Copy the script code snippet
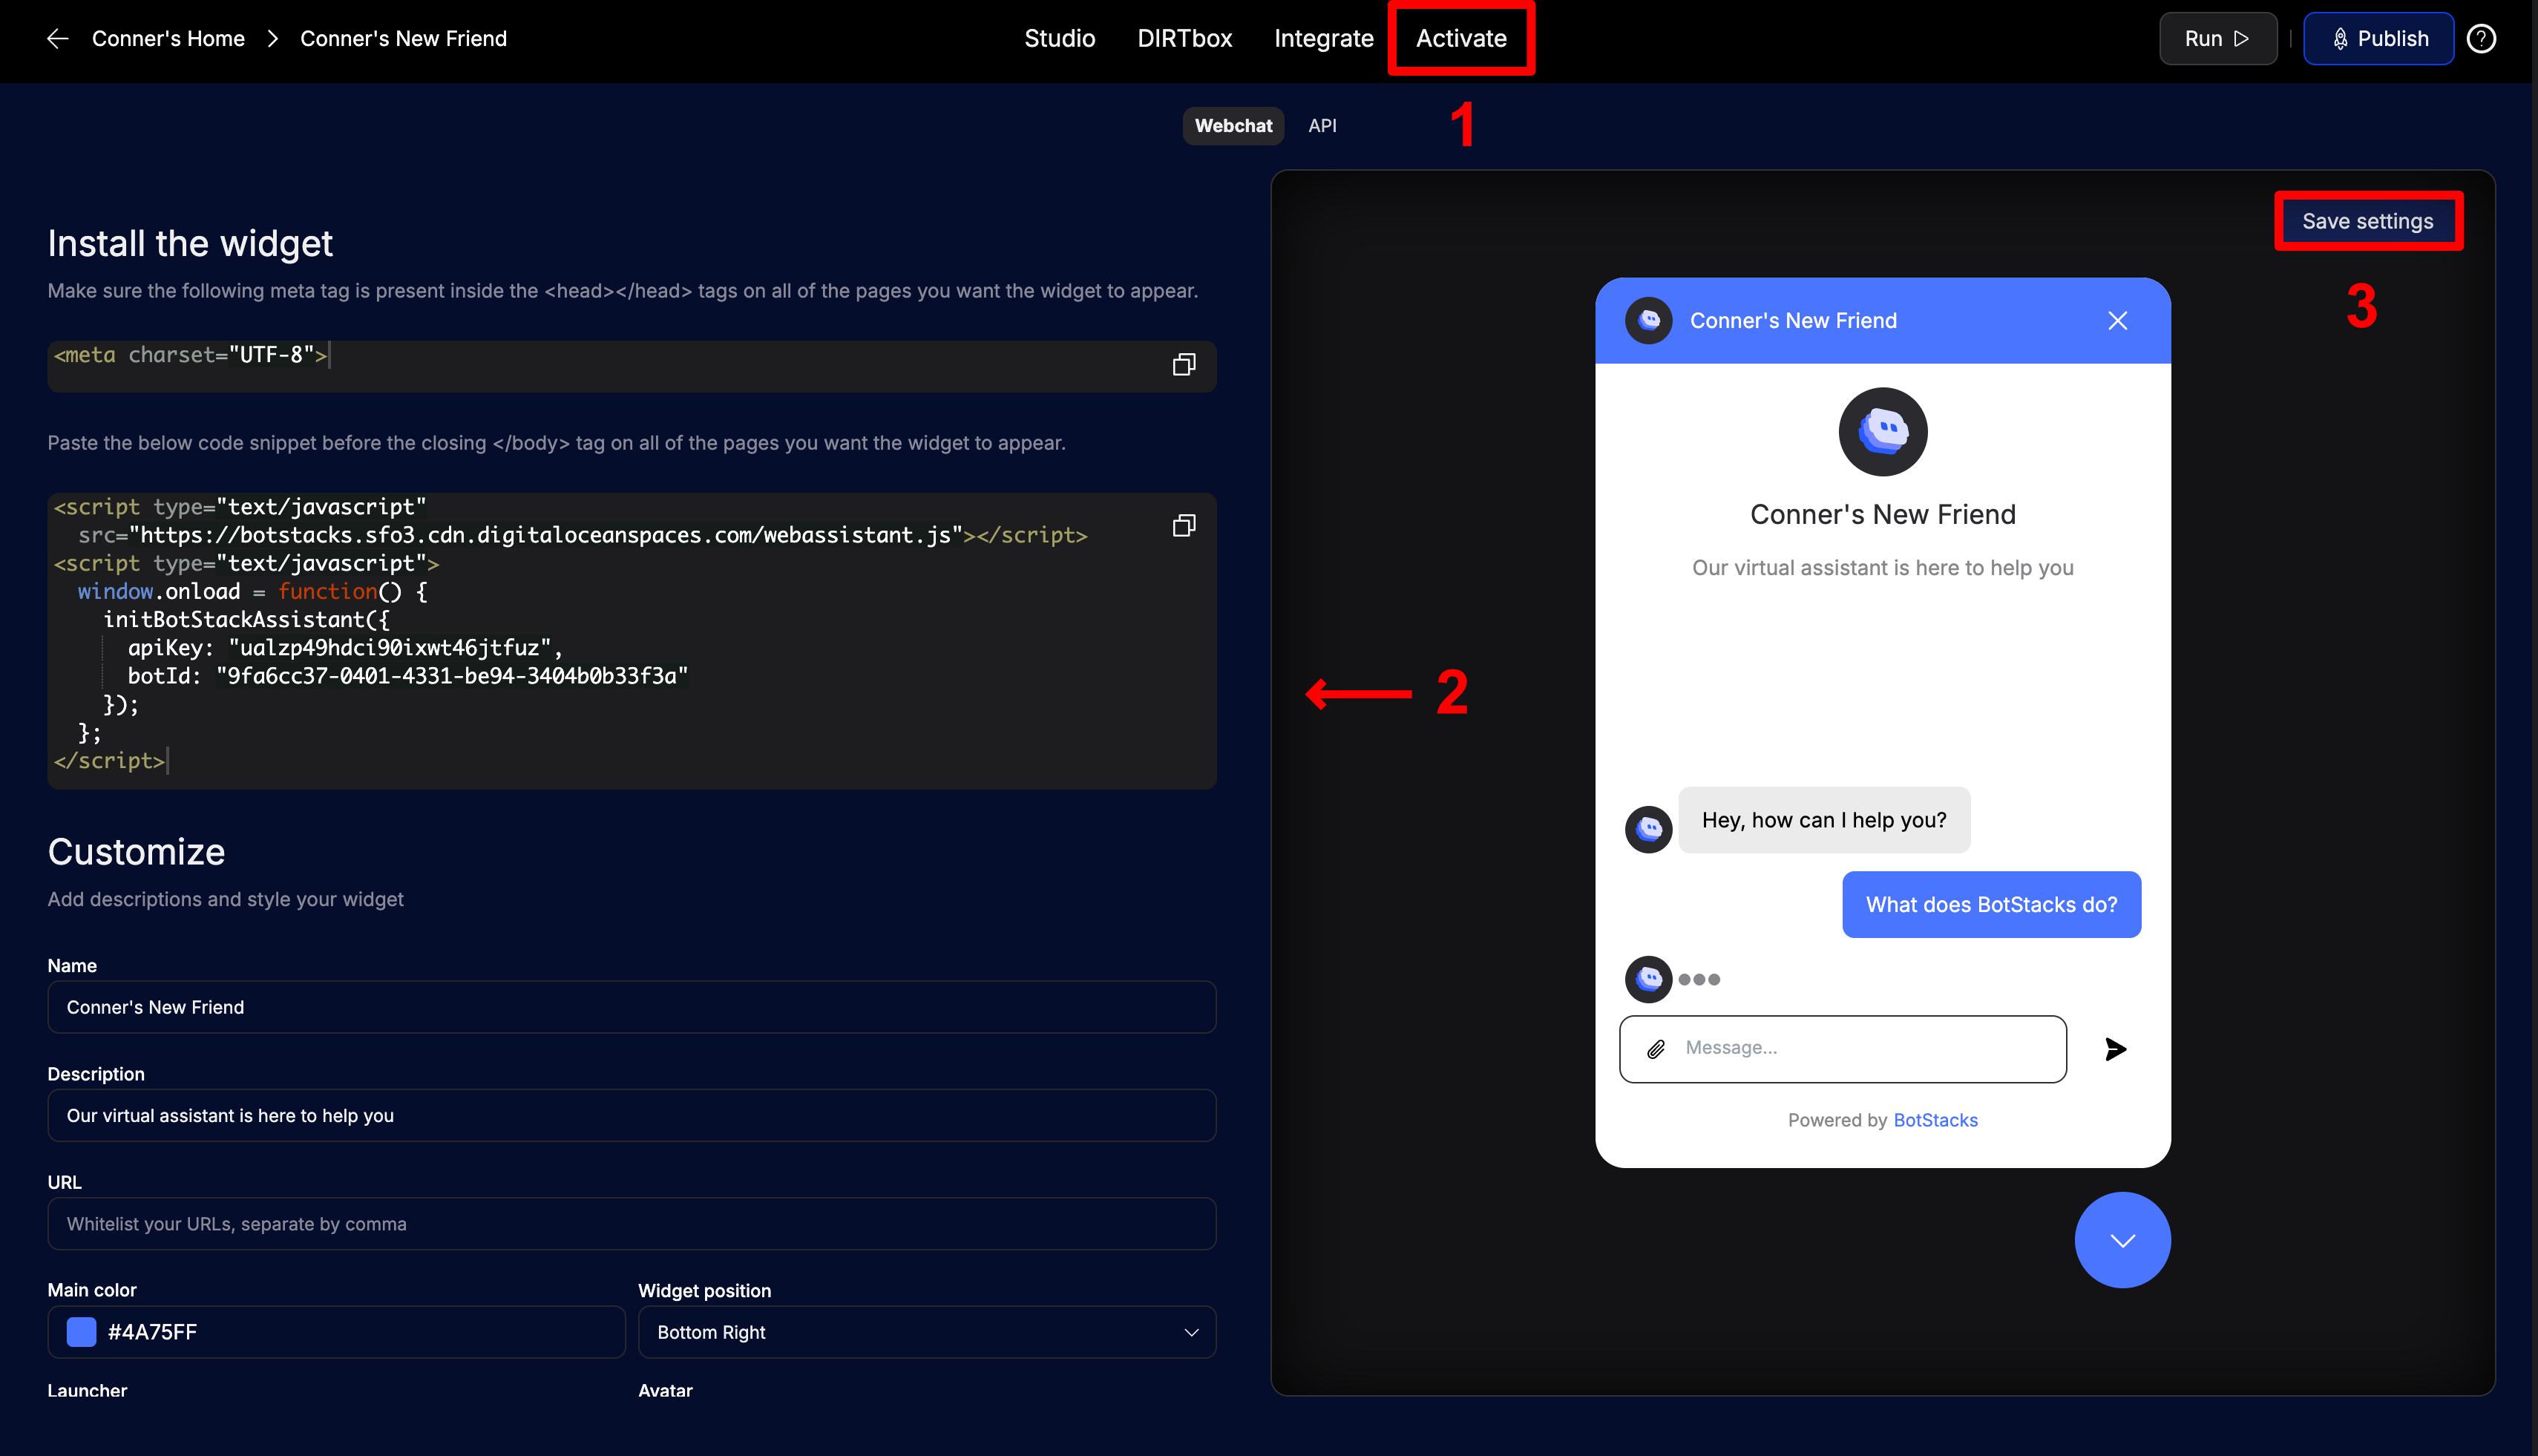 pos(1183,525)
